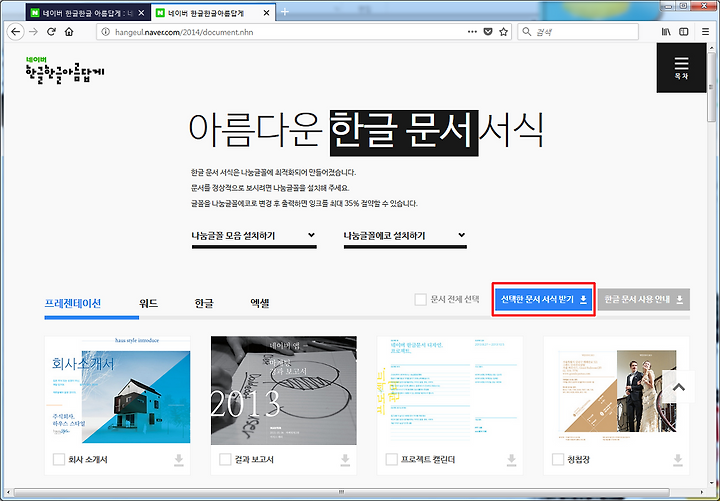Switch to the first browser tab
This screenshot has height=501, width=720.
[87, 13]
